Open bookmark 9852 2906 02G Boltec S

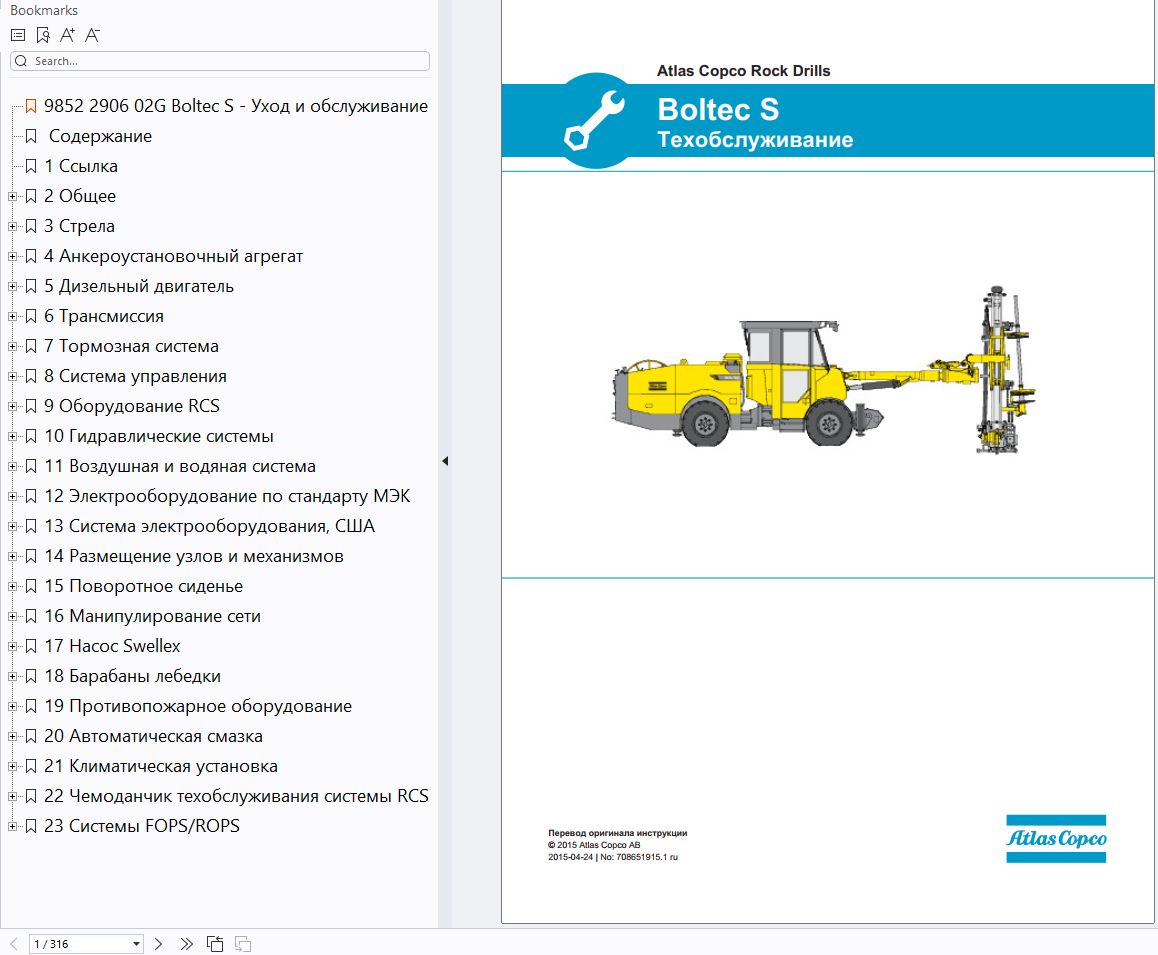236,106
